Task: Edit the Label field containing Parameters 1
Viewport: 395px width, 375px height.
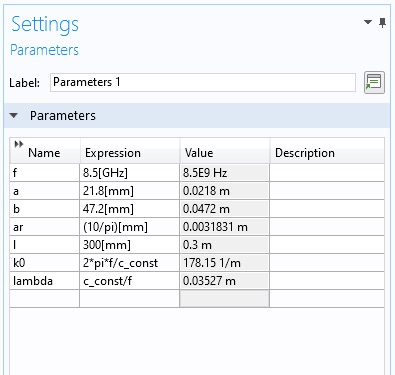Action: pyautogui.click(x=203, y=82)
